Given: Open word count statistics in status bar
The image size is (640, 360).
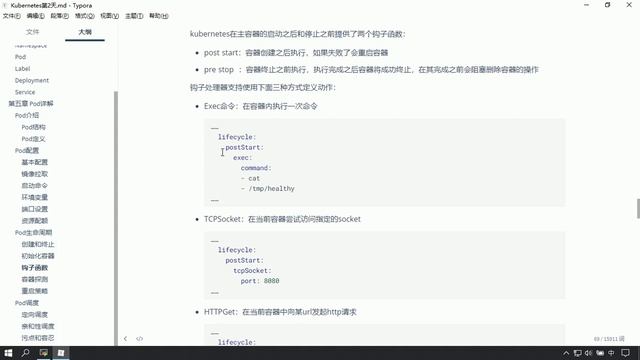Looking at the screenshot, I should tap(609, 339).
